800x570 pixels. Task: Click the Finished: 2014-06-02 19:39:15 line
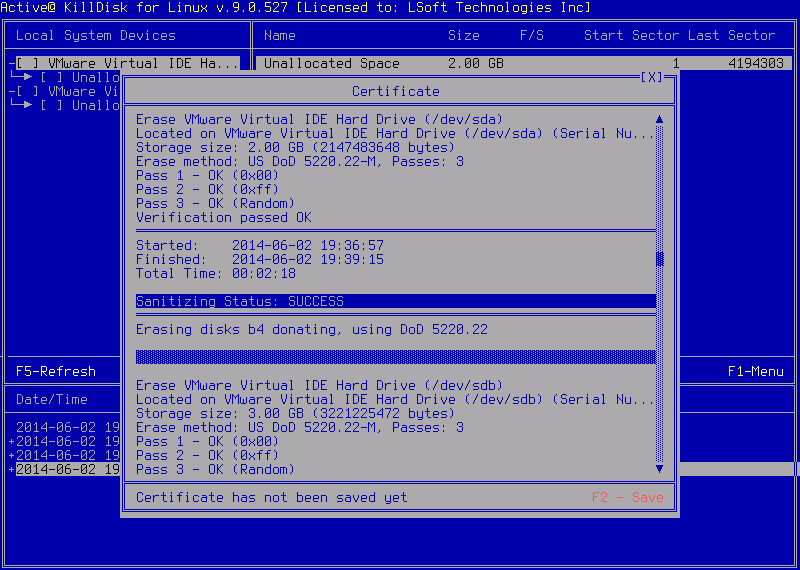tap(260, 259)
